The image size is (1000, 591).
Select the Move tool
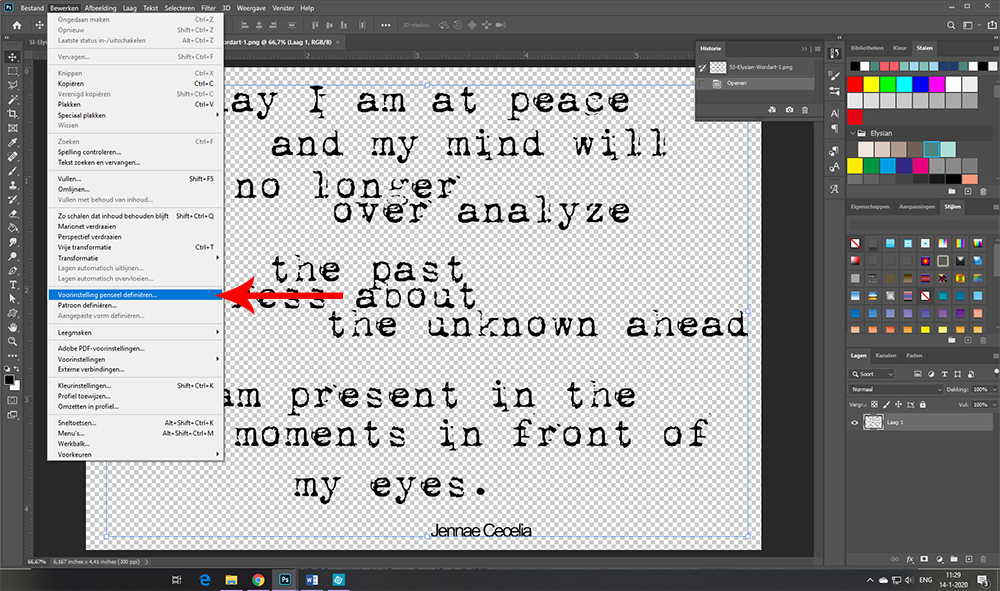(x=12, y=57)
